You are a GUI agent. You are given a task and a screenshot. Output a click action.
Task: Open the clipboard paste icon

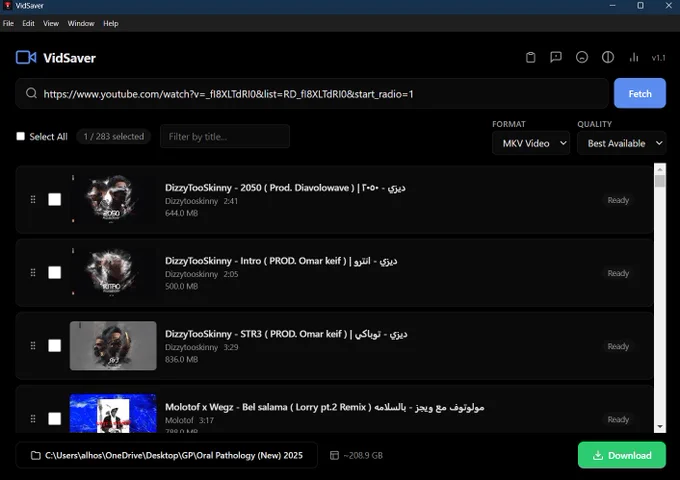pyautogui.click(x=530, y=57)
